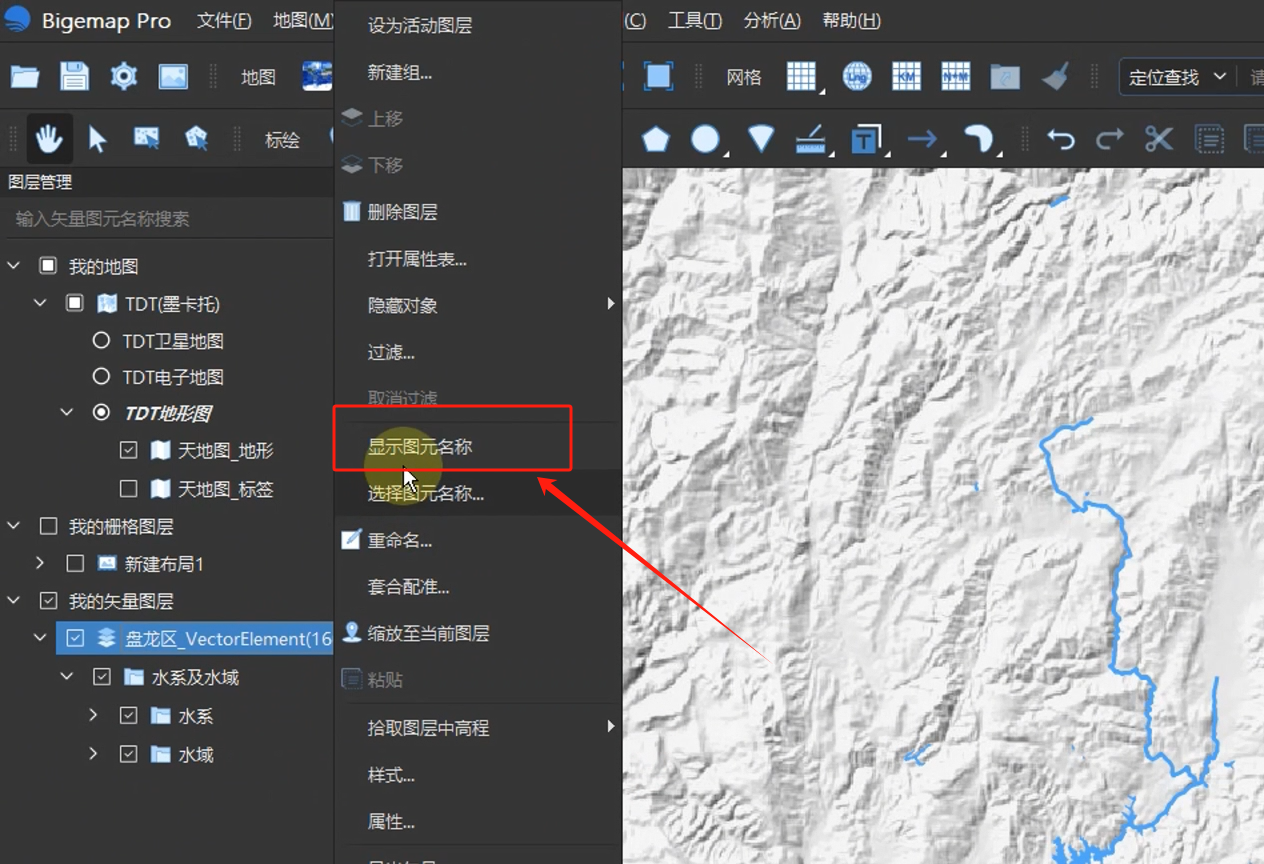This screenshot has width=1264, height=864.
Task: Select the sector fan drawing tool
Action: click(761, 139)
